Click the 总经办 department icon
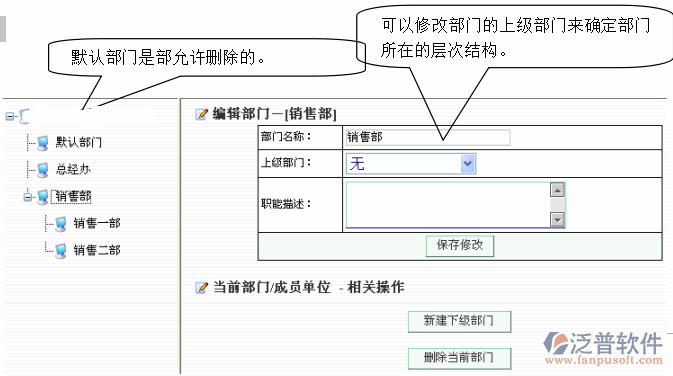The image size is (673, 376). [42, 170]
